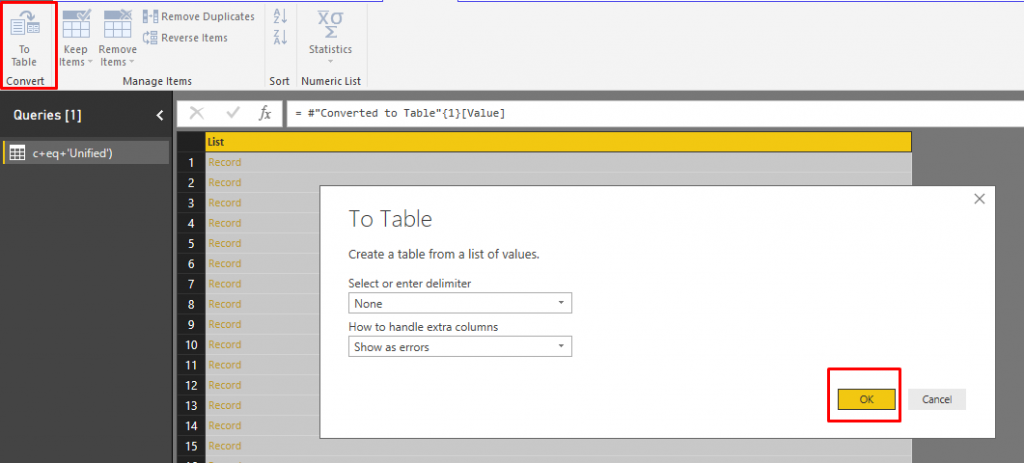Click the Record value in row 14
Screen dimensions: 1024x463
[x=225, y=425]
